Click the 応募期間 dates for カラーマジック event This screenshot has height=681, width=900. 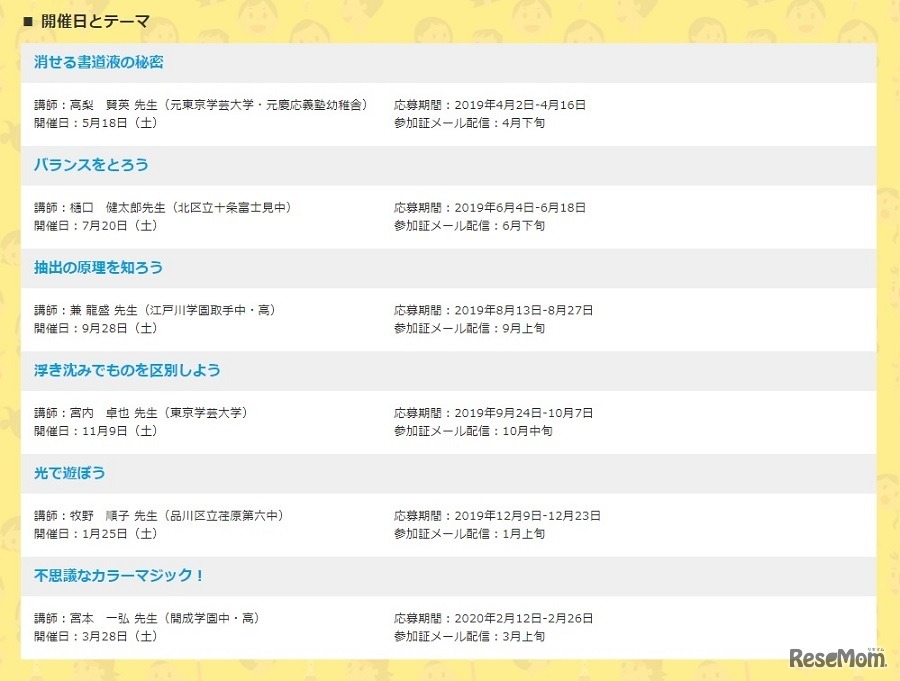point(491,618)
